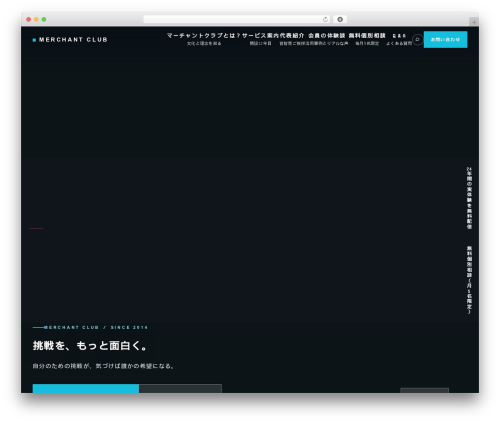Open Q&A よくある質問 menu item
This screenshot has width=500, height=423.
399,39
